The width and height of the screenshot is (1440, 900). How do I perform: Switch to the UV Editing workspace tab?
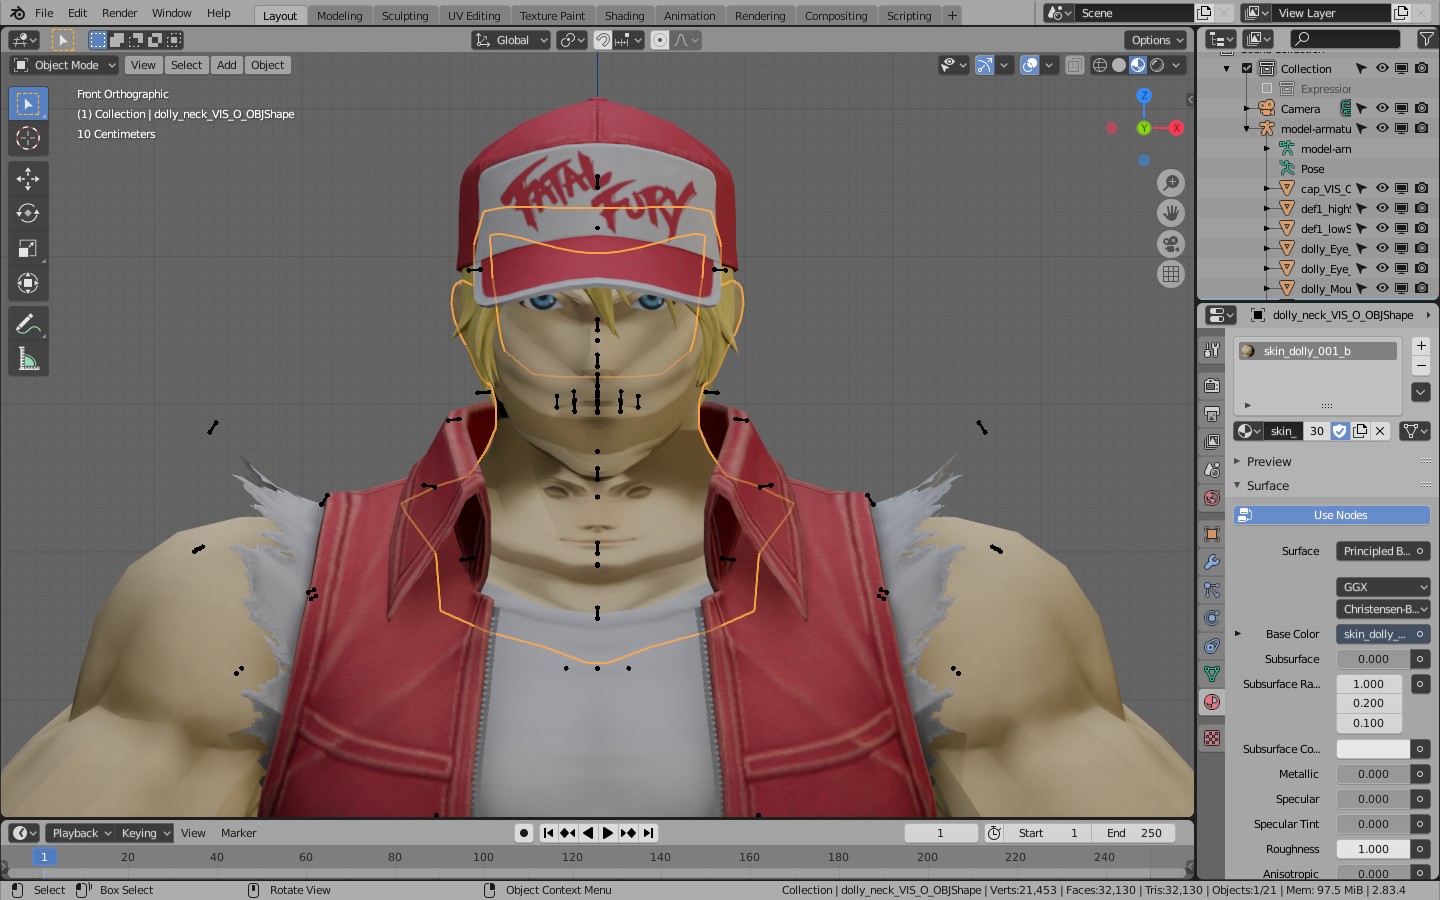pyautogui.click(x=474, y=15)
